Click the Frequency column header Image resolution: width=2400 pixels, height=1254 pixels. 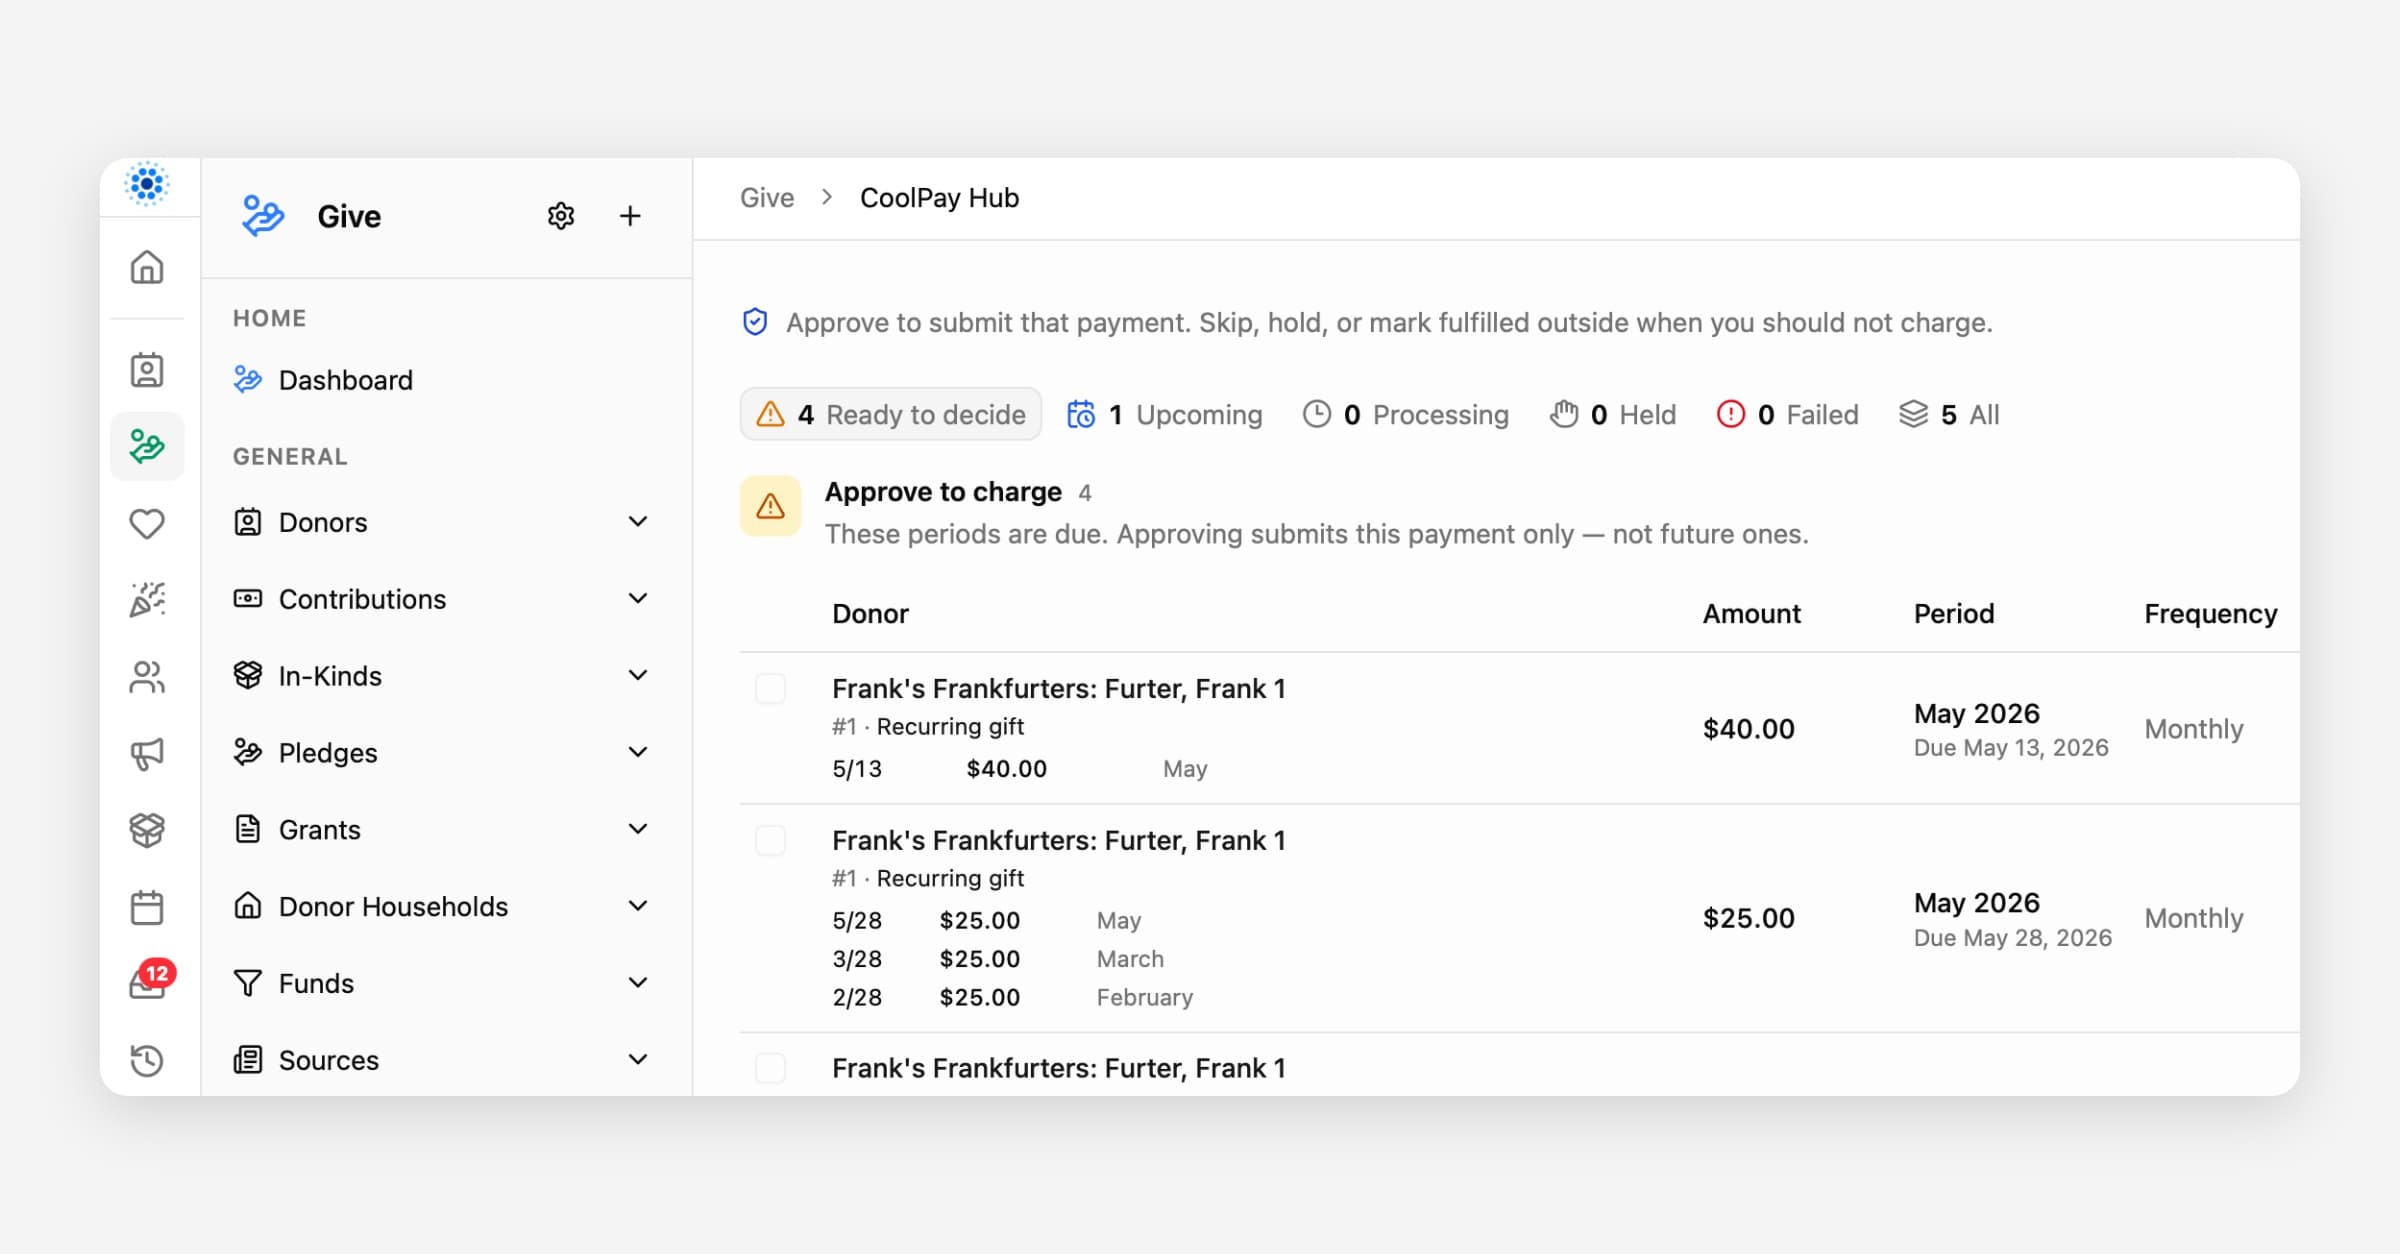pos(2211,614)
